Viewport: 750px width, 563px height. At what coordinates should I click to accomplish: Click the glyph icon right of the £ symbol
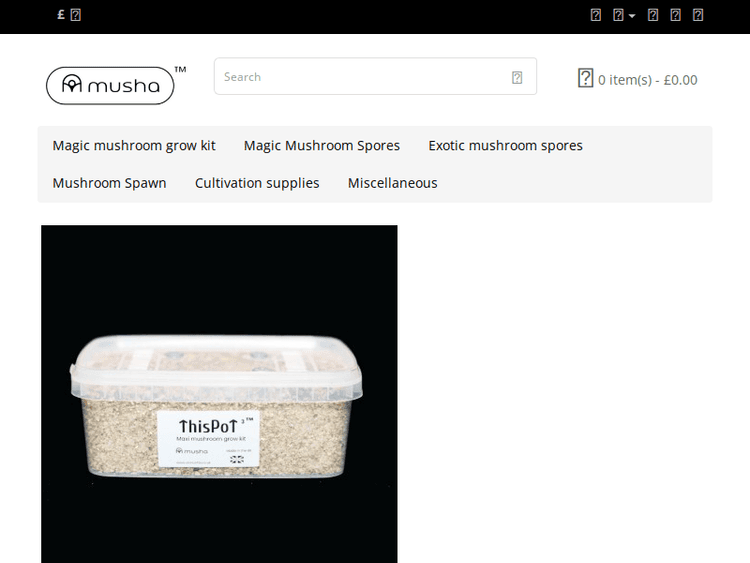[76, 15]
